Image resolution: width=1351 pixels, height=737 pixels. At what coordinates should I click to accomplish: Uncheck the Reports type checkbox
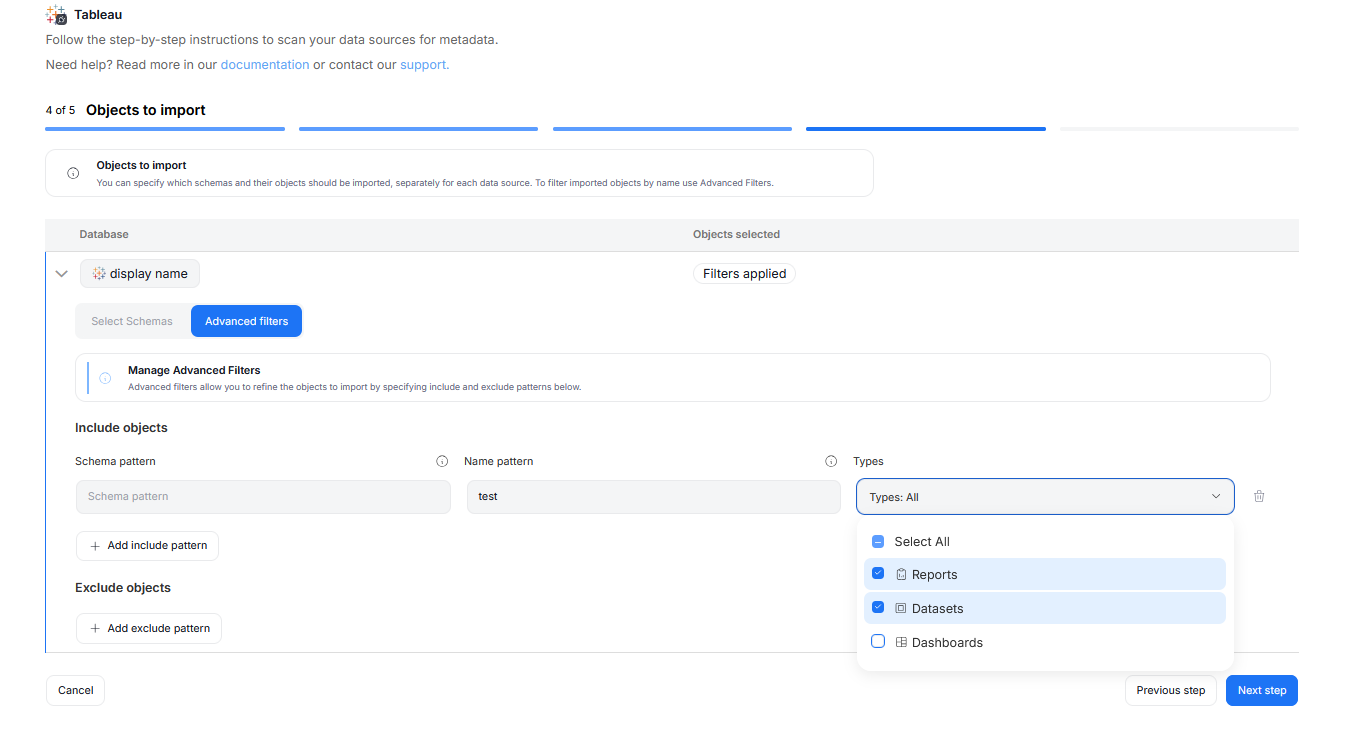[x=878, y=574]
